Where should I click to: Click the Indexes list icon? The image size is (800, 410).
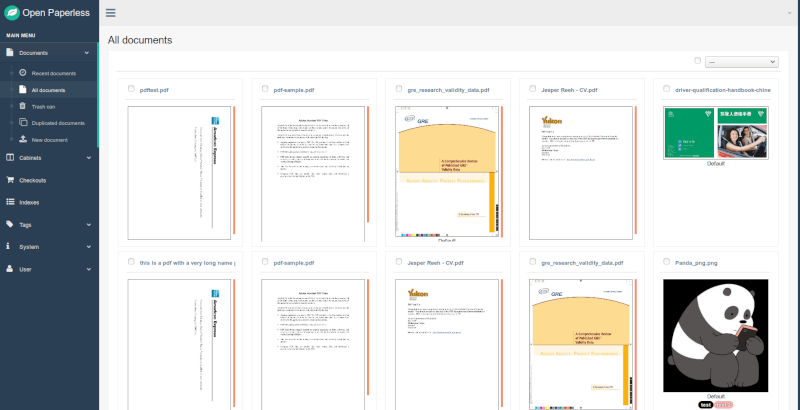click(10, 202)
